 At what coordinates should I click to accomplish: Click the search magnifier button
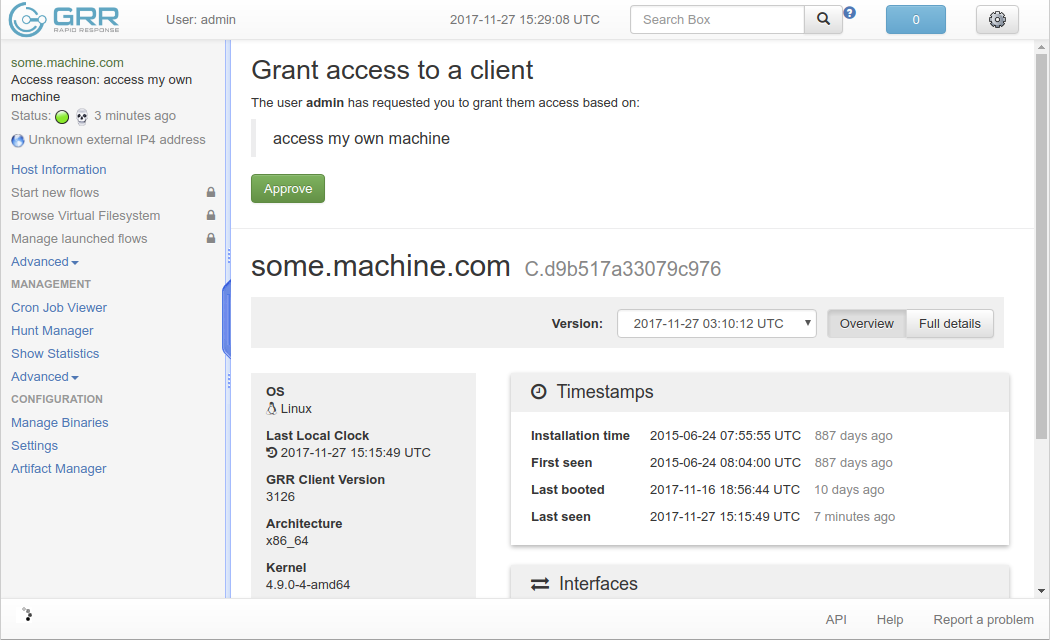click(x=823, y=19)
